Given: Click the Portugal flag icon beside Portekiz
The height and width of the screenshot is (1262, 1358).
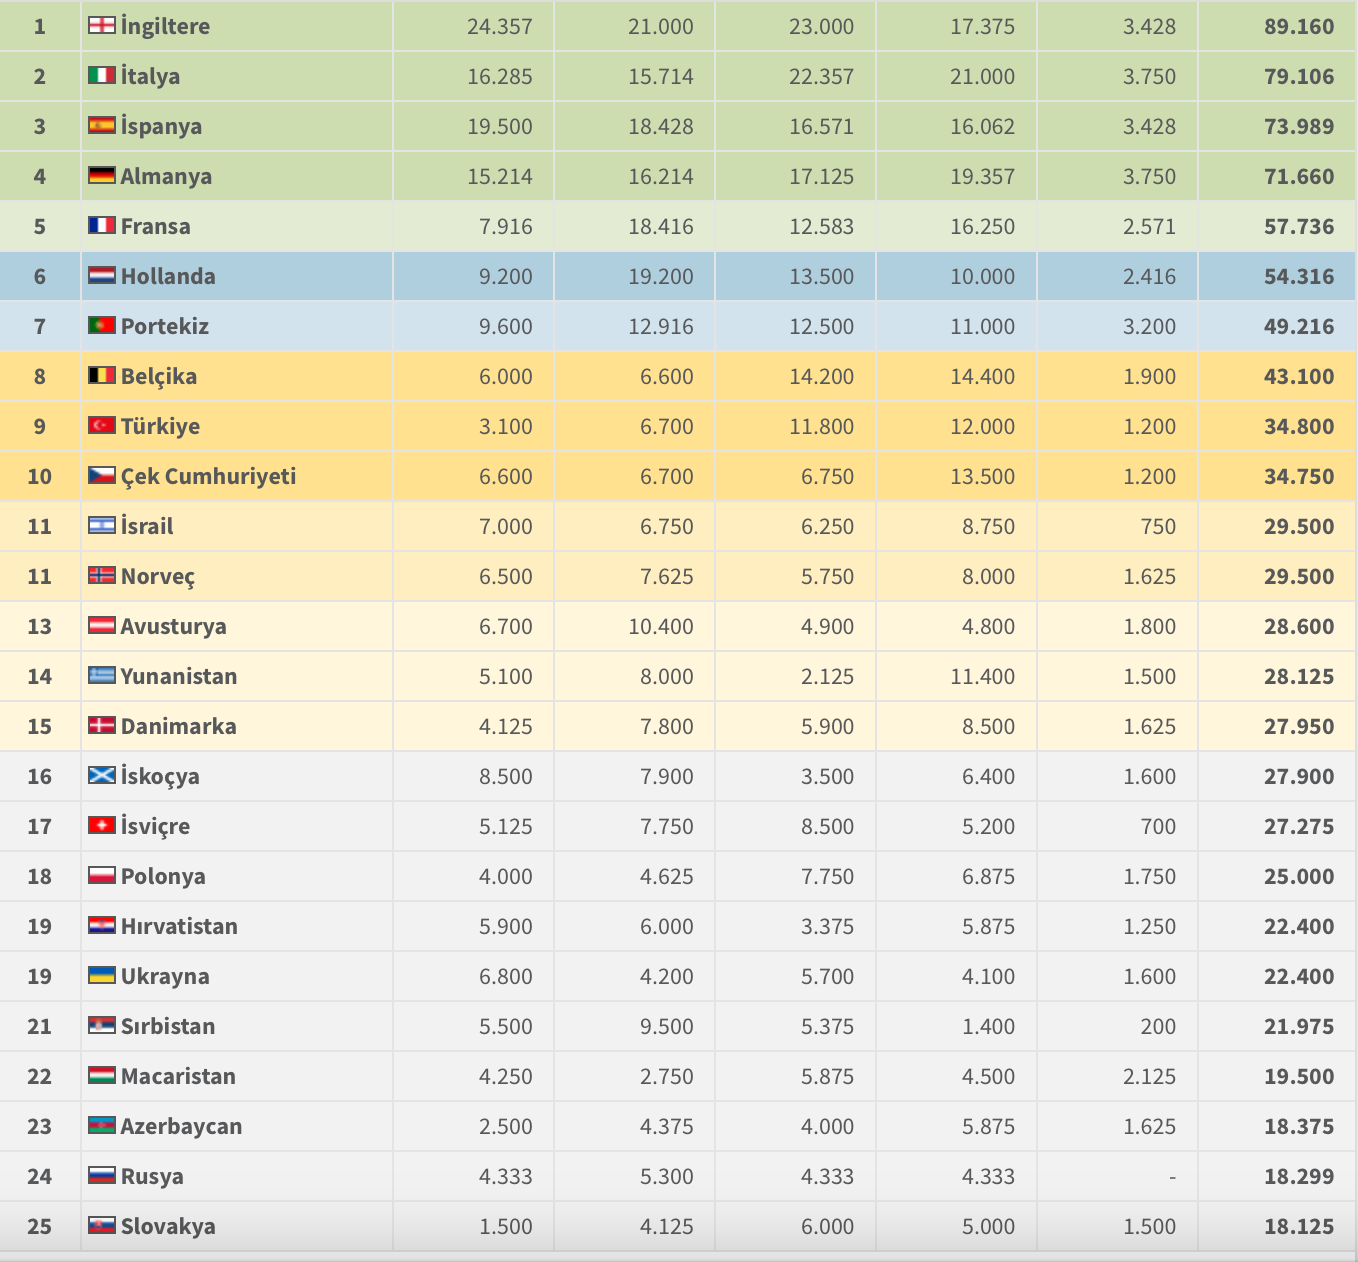Looking at the screenshot, I should [101, 324].
